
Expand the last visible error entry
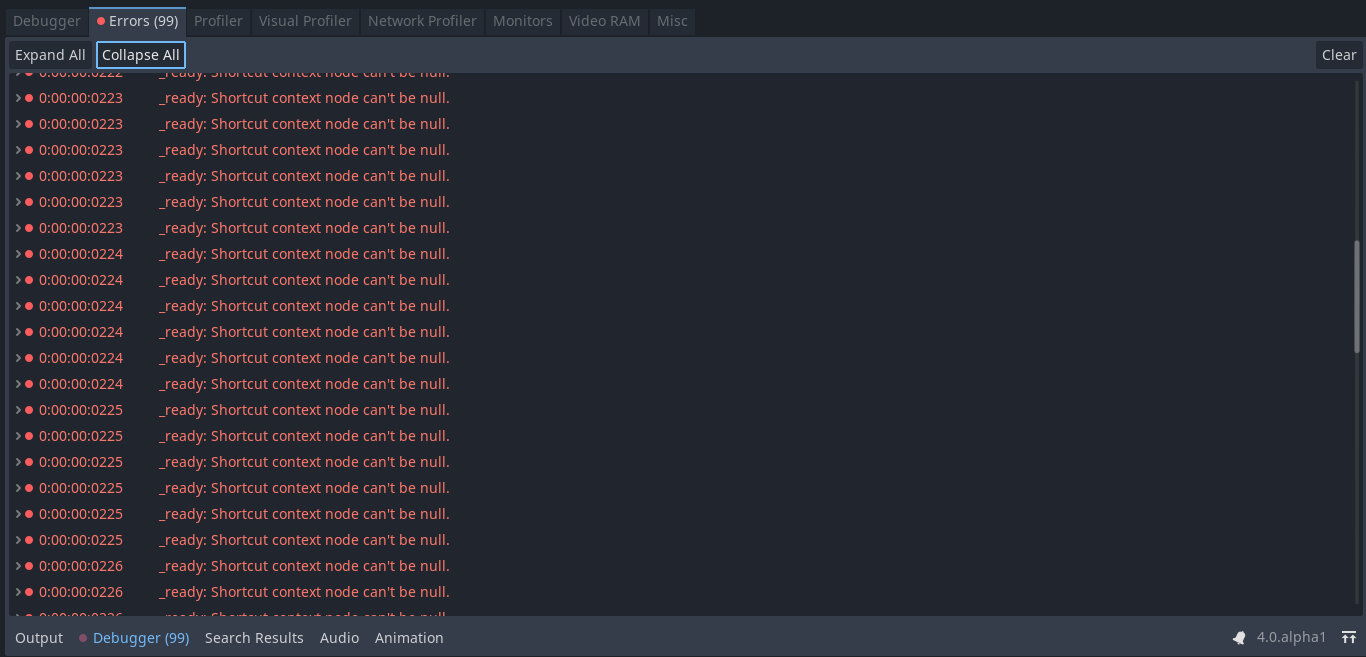tap(17, 591)
